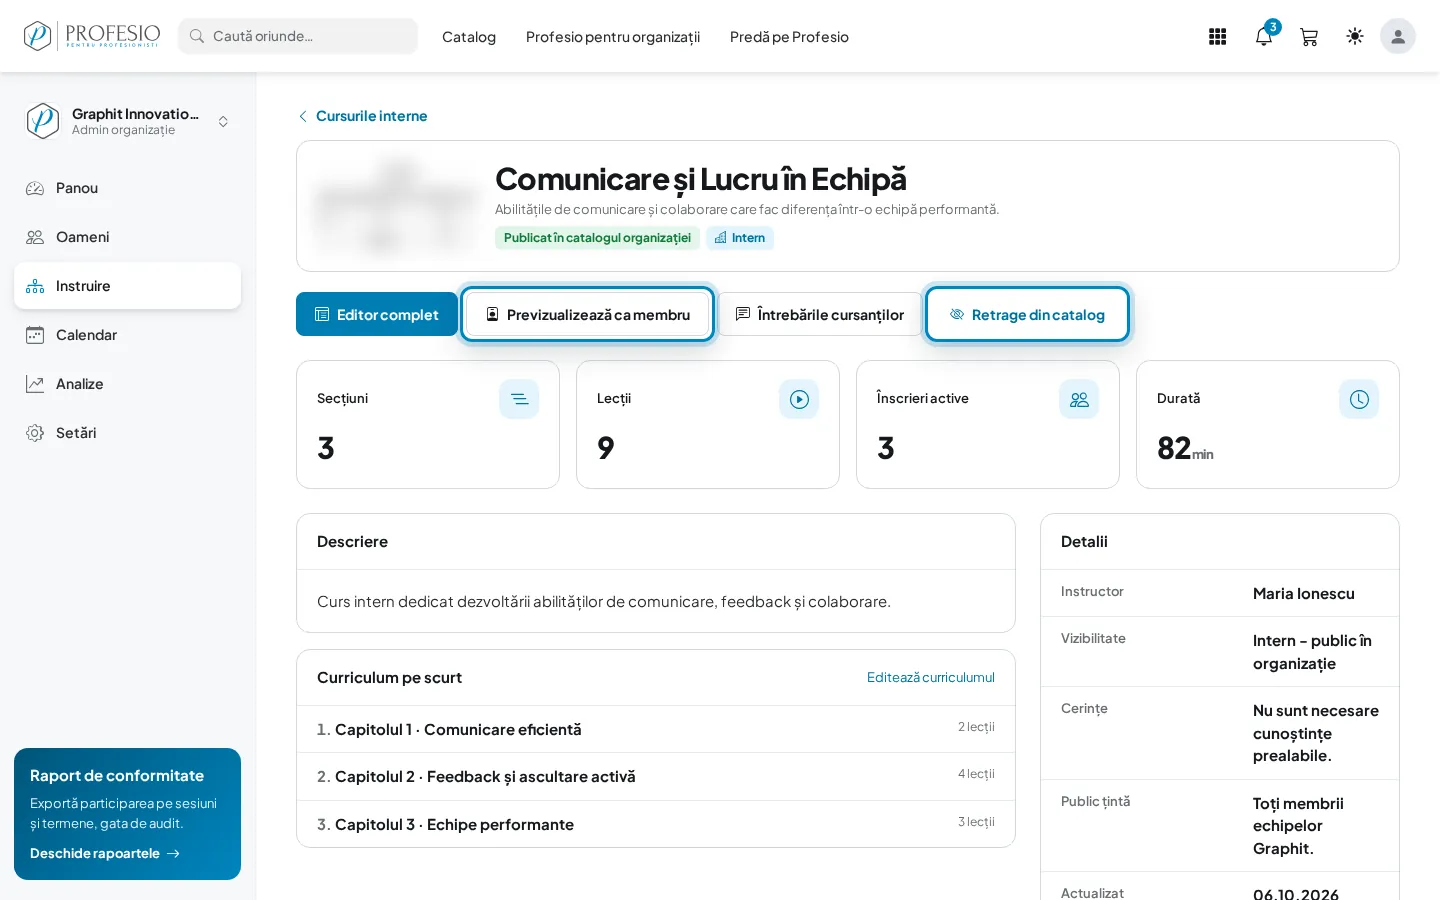Click Durată card clock icon

tap(1359, 399)
